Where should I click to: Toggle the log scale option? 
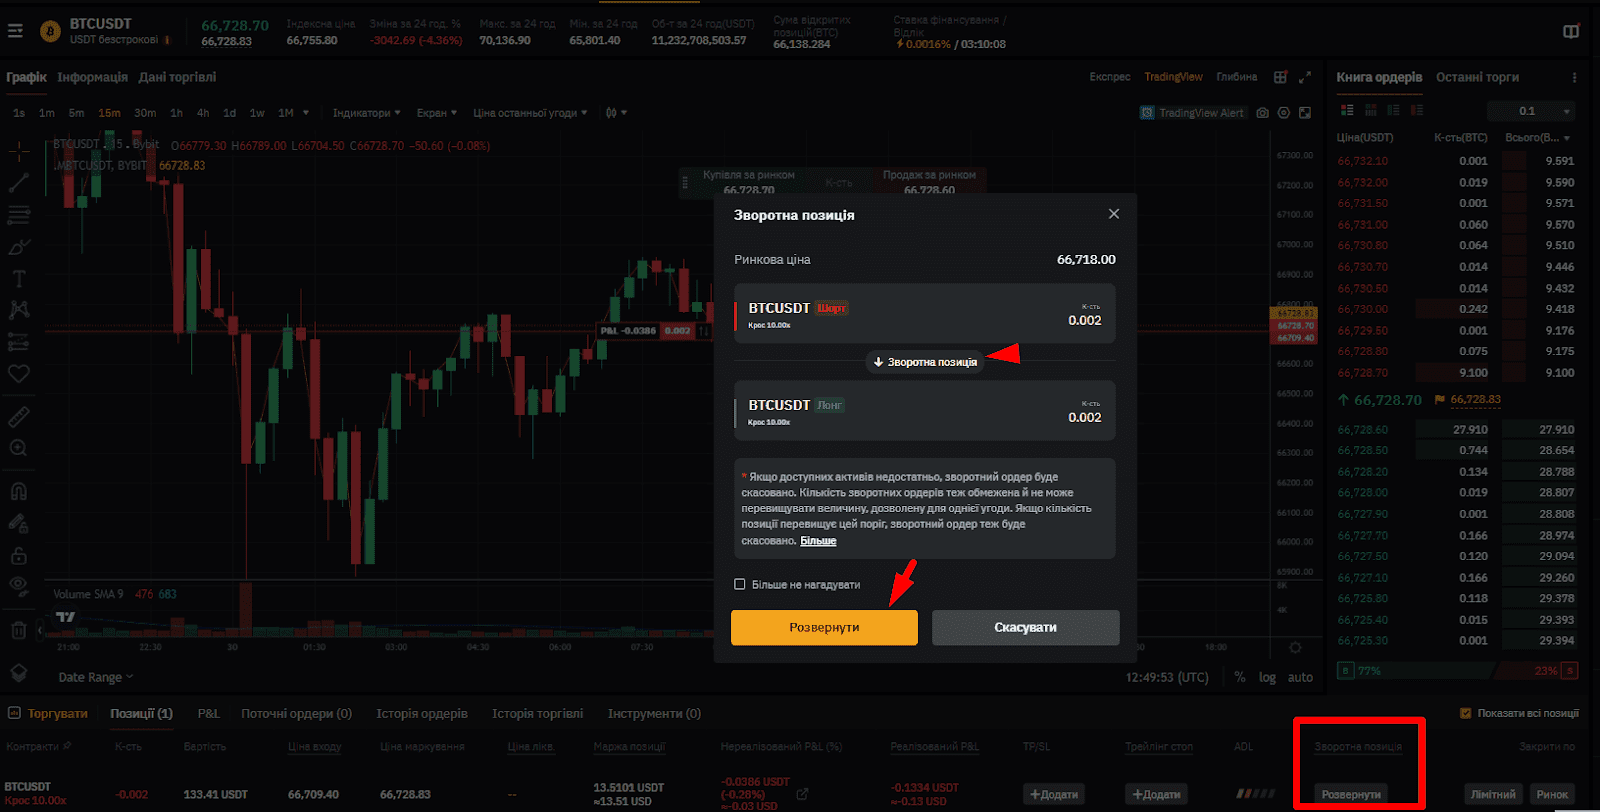(1267, 677)
